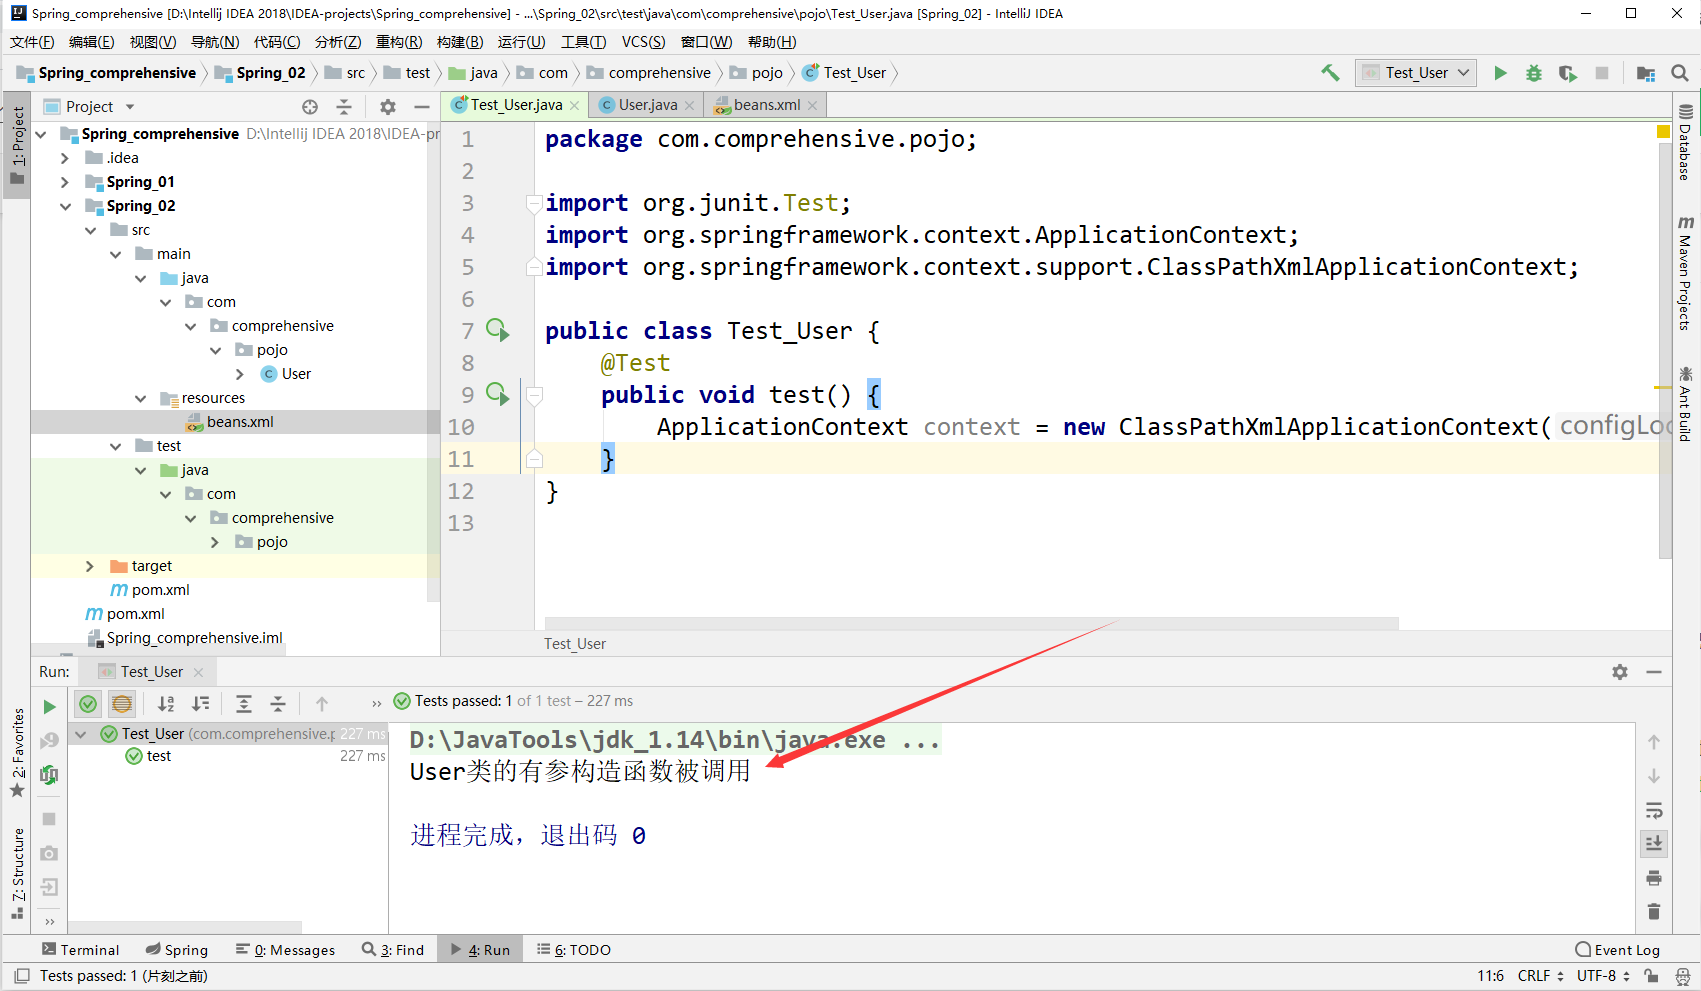Show more test toolbar actions via chevron
Screen dimensions: 1701x991
coord(376,703)
